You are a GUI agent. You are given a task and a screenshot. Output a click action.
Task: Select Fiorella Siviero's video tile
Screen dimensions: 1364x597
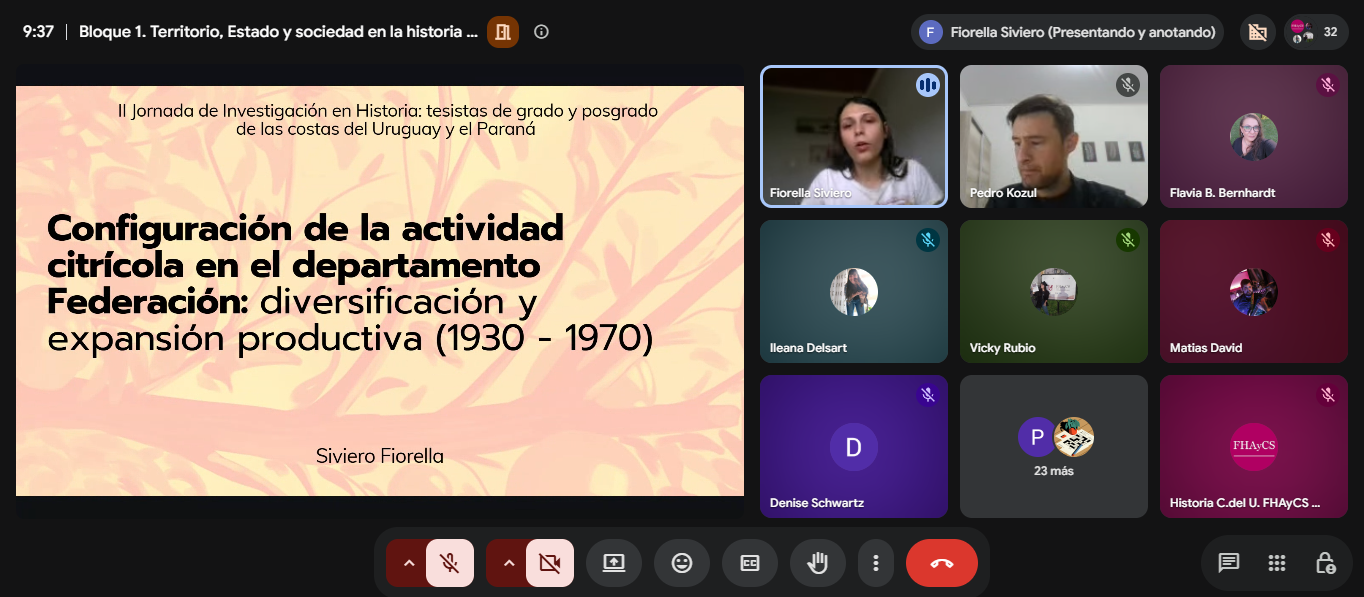click(x=854, y=137)
